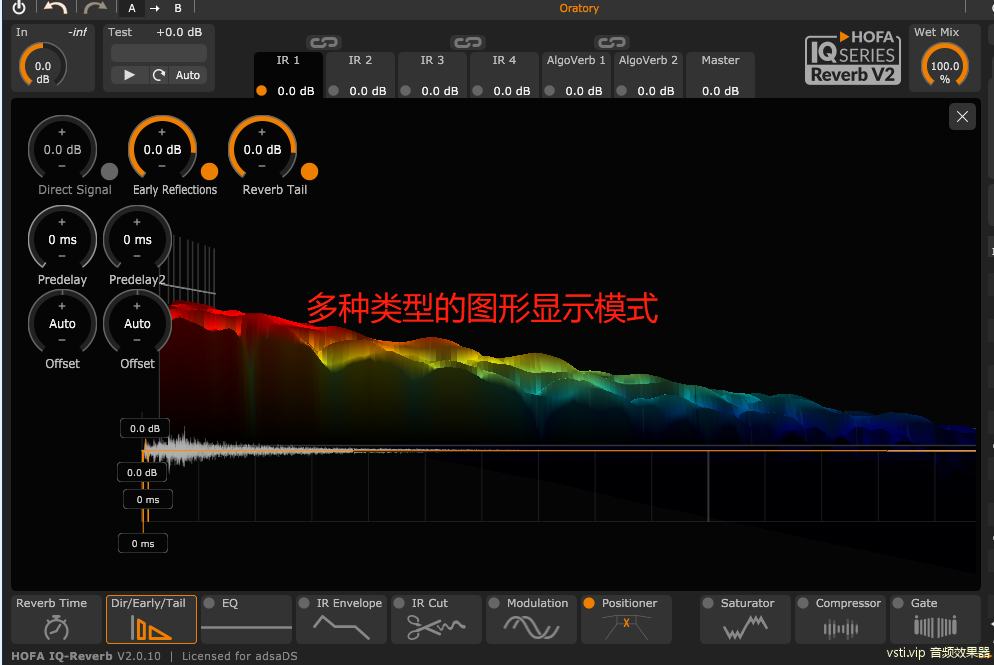Viewport: 994px width, 665px height.
Task: Switch to the IR 4 tab
Action: click(504, 74)
